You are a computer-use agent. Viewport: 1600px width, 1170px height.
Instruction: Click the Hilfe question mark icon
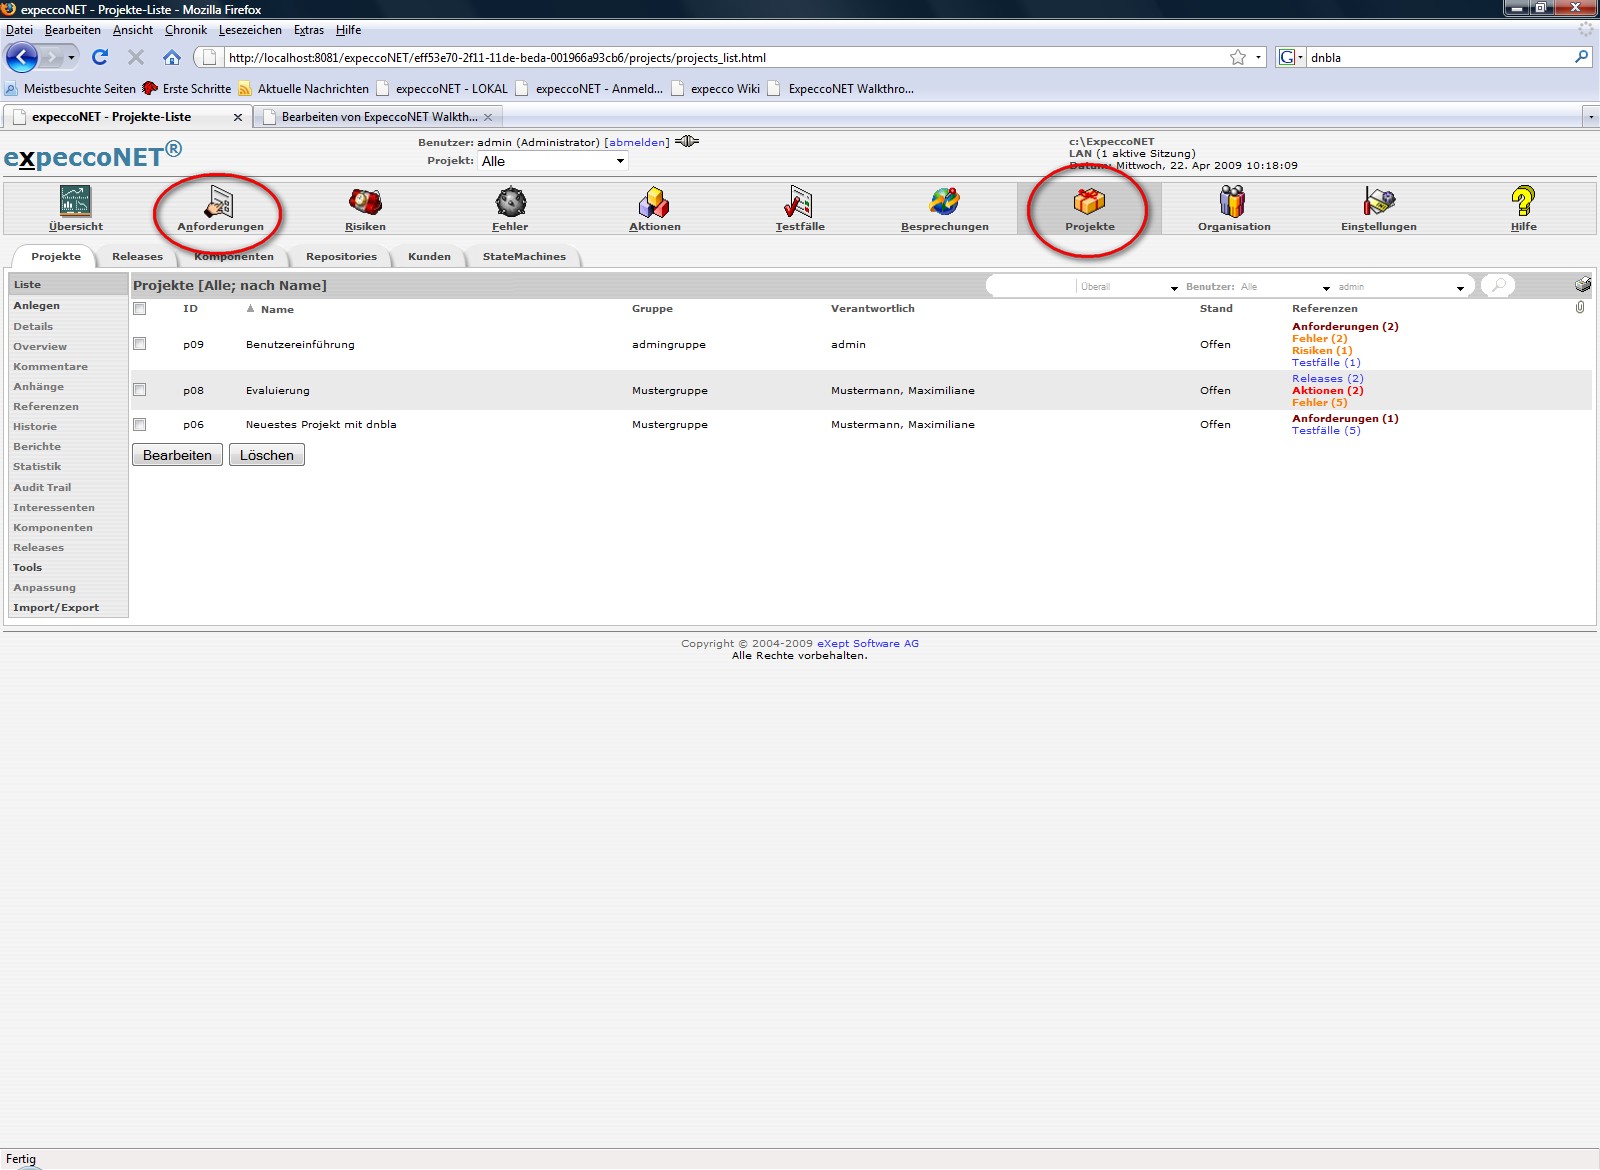pyautogui.click(x=1523, y=202)
